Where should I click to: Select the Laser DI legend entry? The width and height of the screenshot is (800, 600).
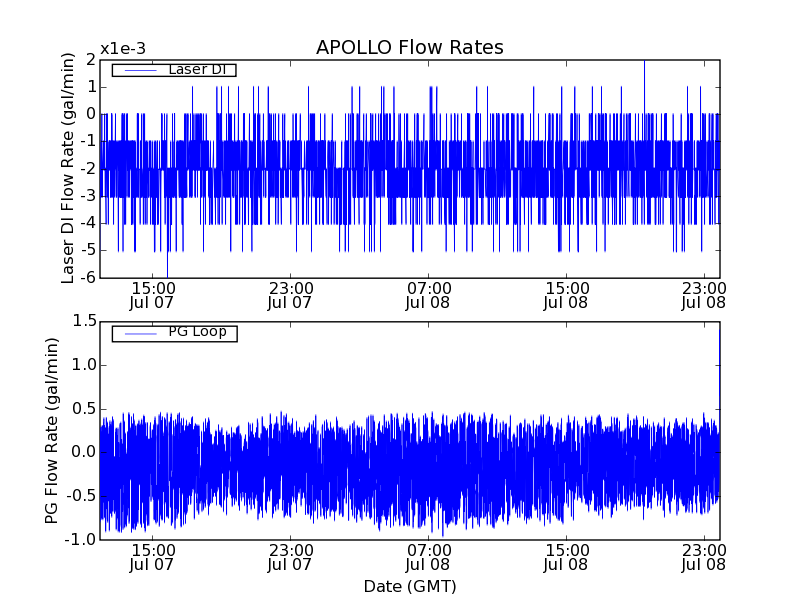point(174,69)
